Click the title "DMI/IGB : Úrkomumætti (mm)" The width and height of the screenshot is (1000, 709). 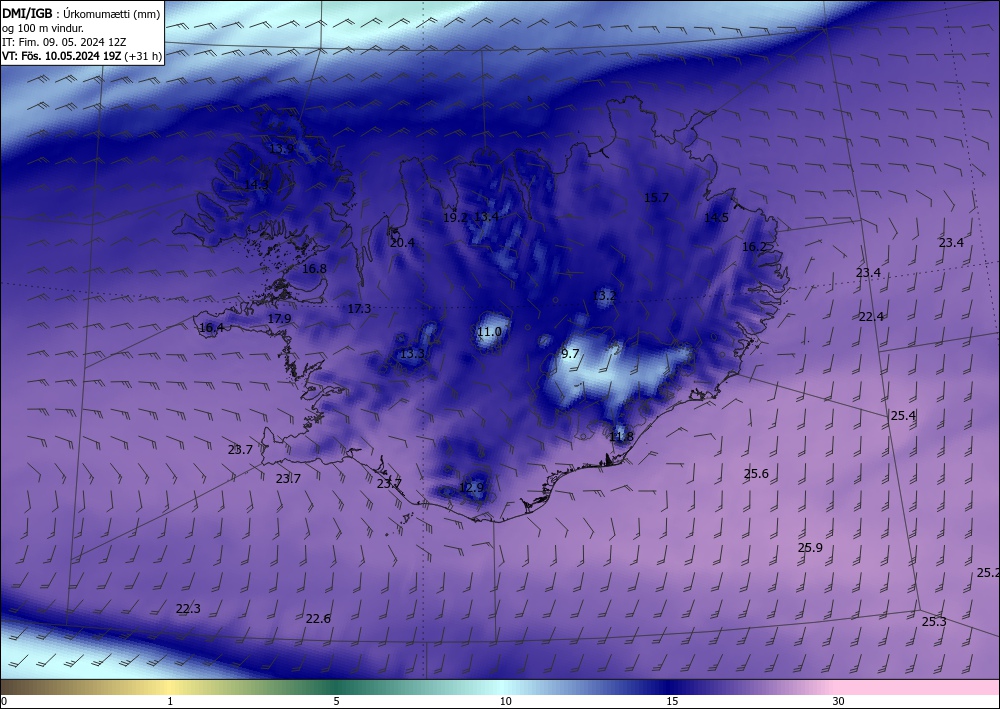[81, 14]
